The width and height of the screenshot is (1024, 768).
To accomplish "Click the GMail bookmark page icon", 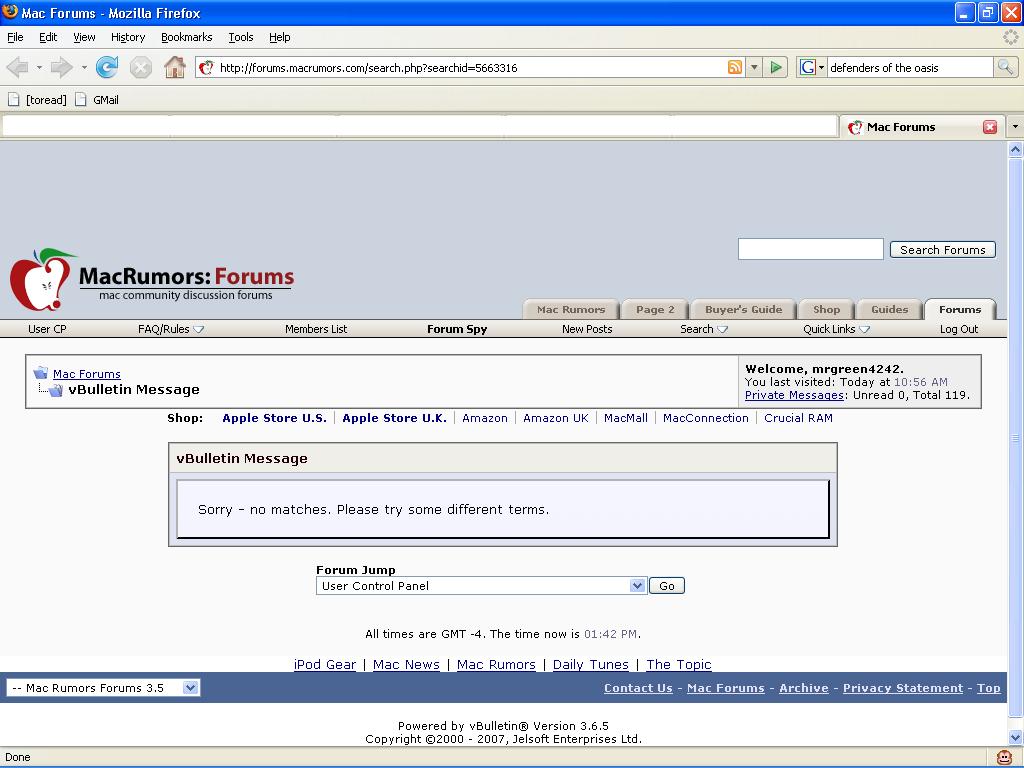I will 81,100.
